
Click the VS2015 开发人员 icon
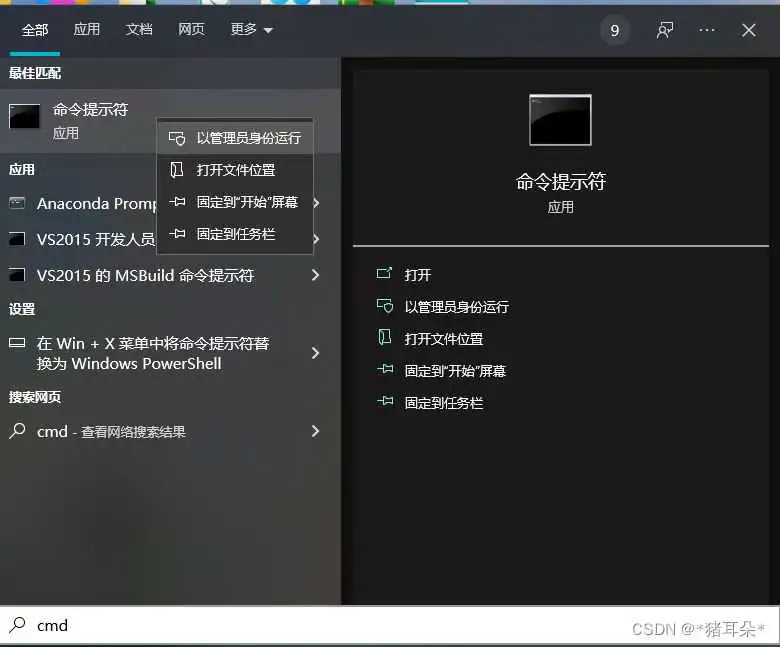17,239
